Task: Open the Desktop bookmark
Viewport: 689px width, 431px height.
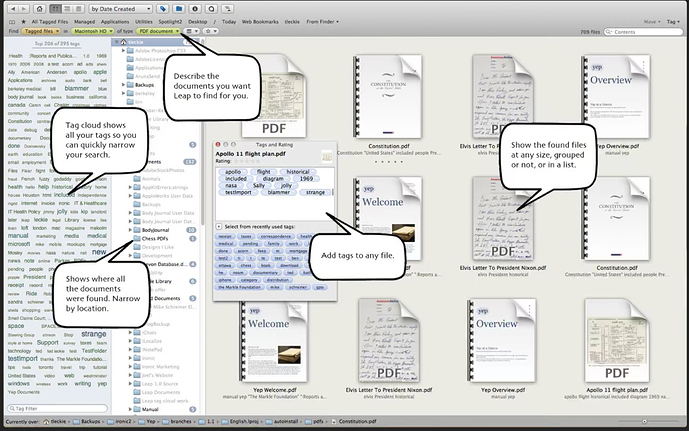Action: click(x=197, y=22)
